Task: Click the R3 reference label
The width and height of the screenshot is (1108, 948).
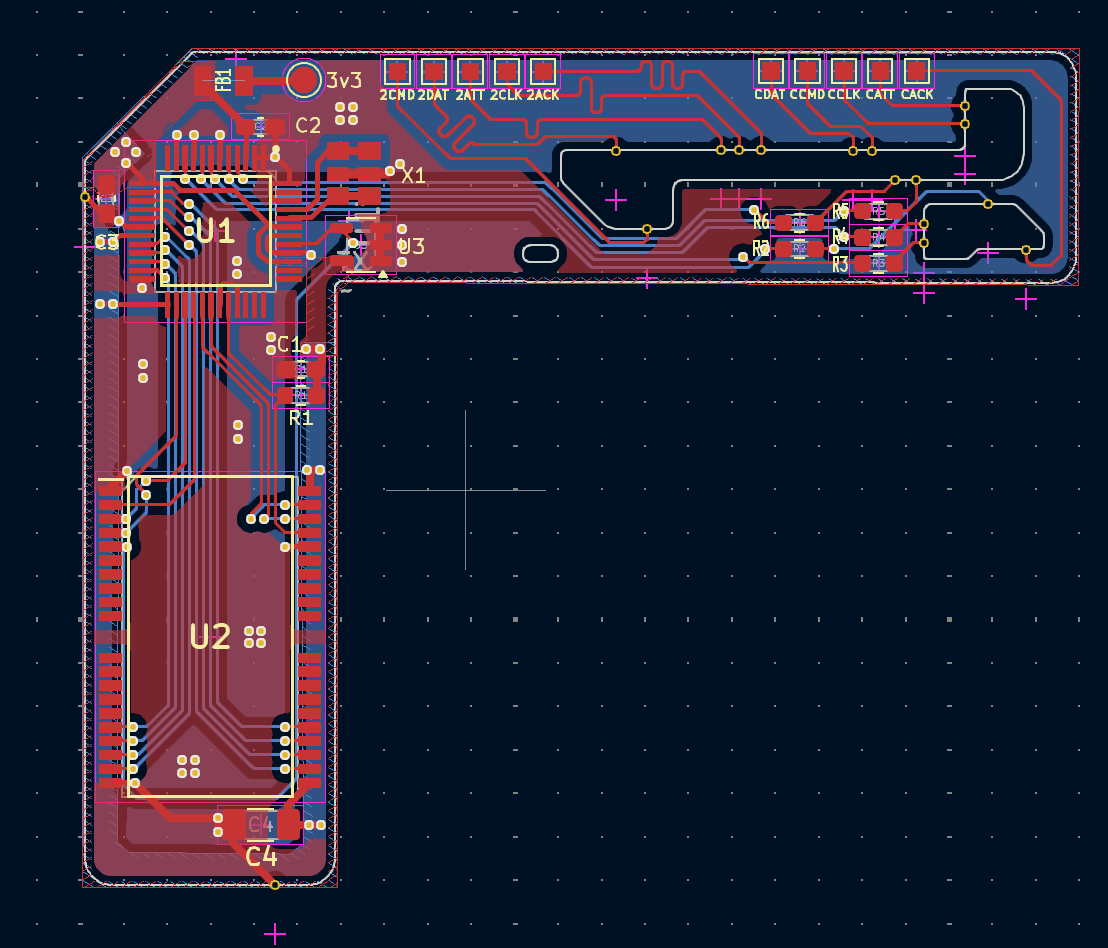Action: pos(840,265)
